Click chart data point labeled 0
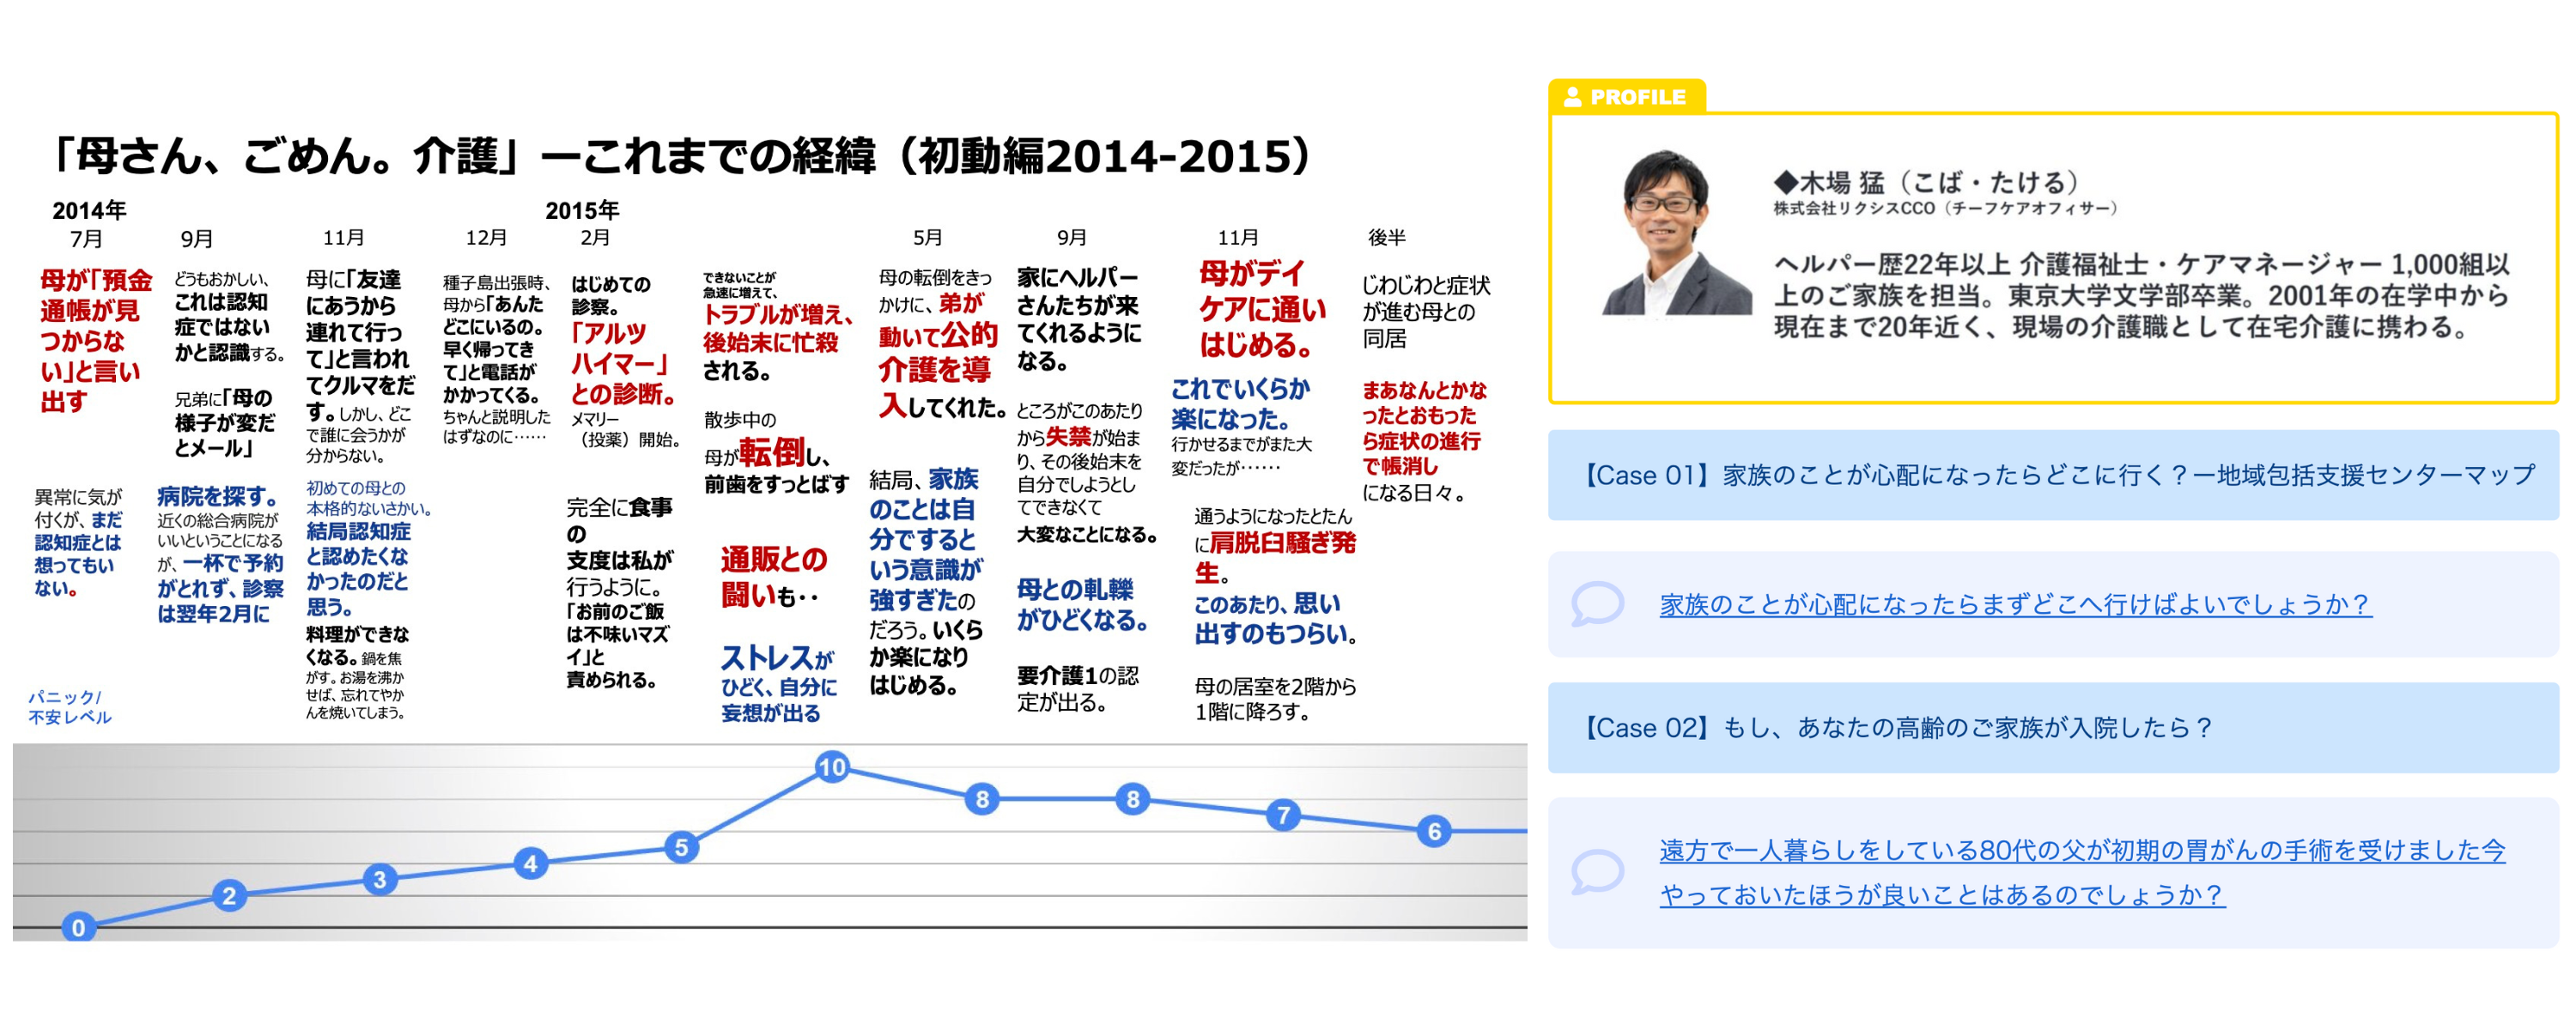This screenshot has width=2576, height=1030. tap(78, 927)
